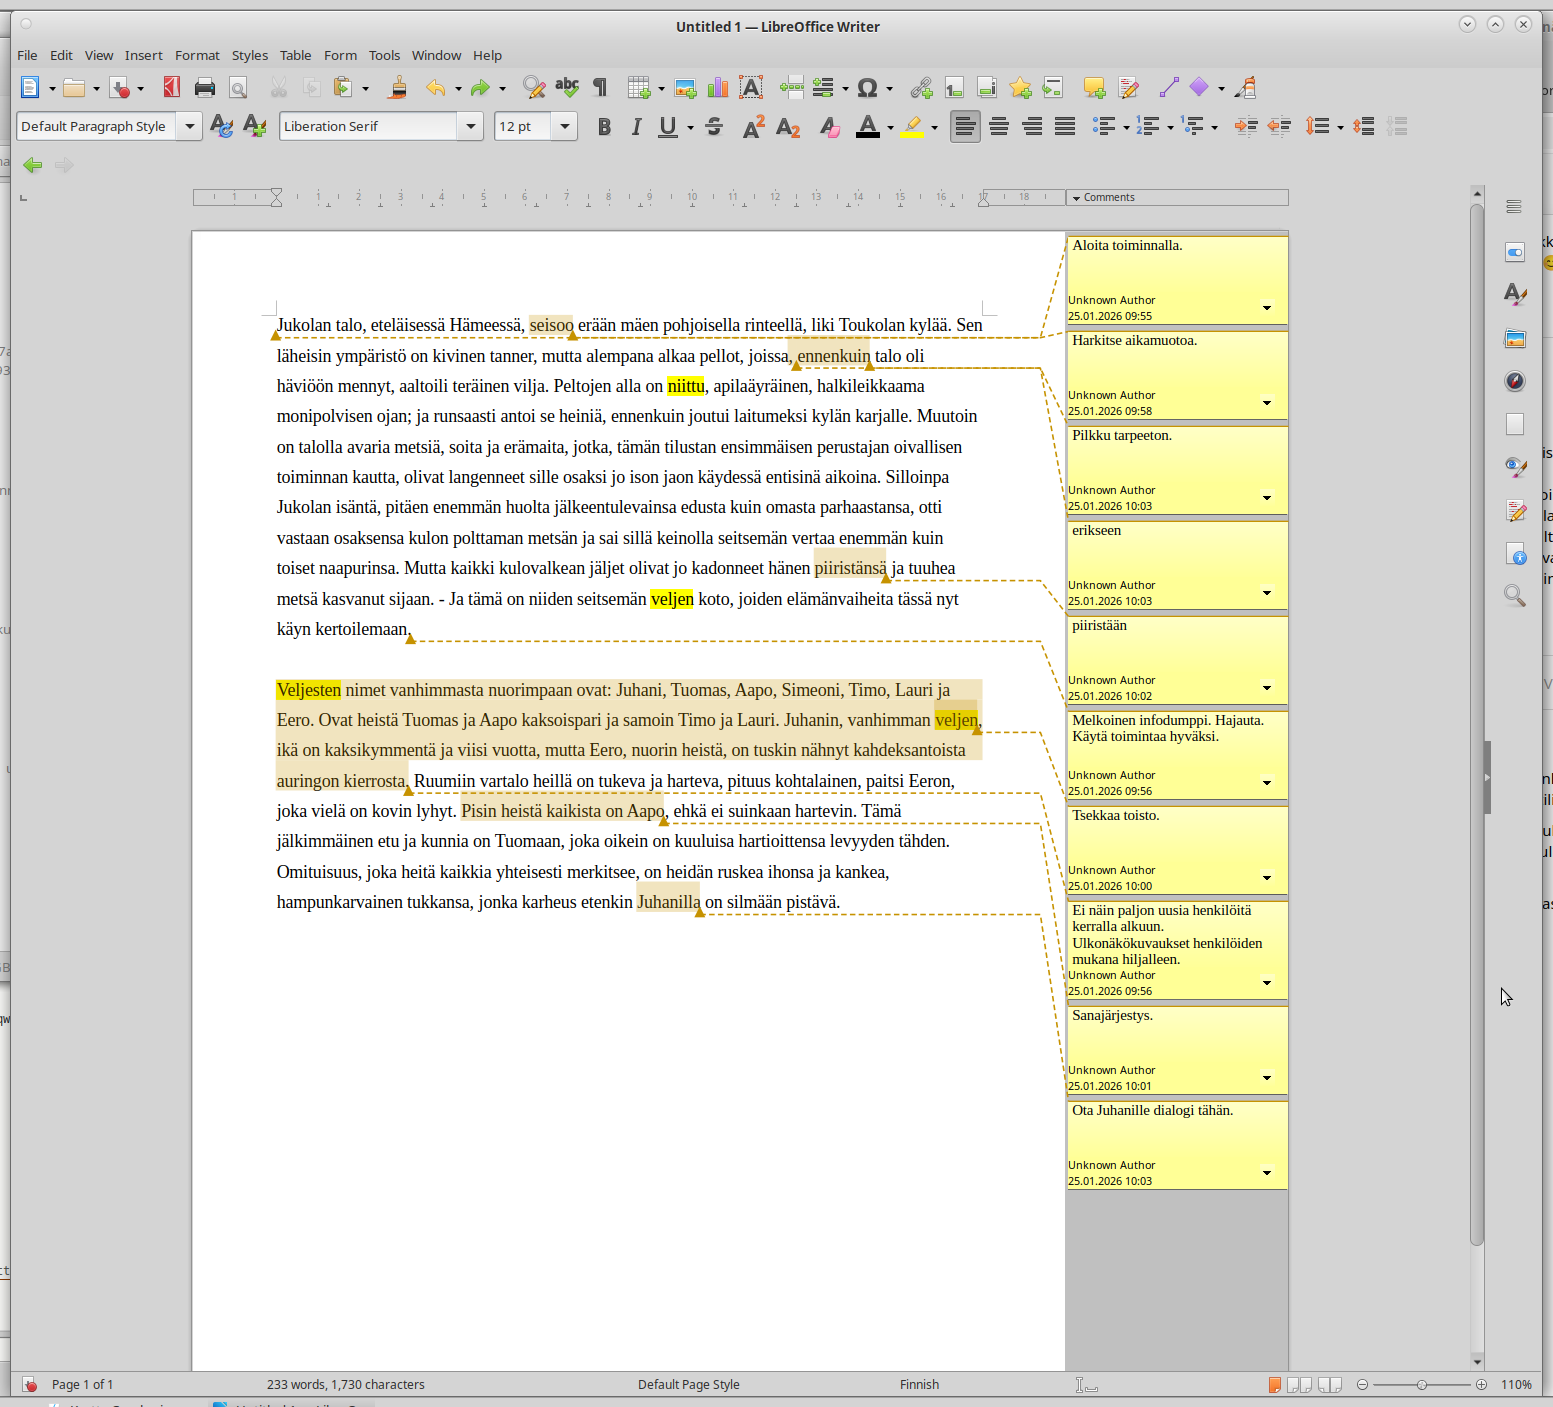1553x1407 pixels.
Task: Toggle Bold formatting
Action: pyautogui.click(x=604, y=127)
